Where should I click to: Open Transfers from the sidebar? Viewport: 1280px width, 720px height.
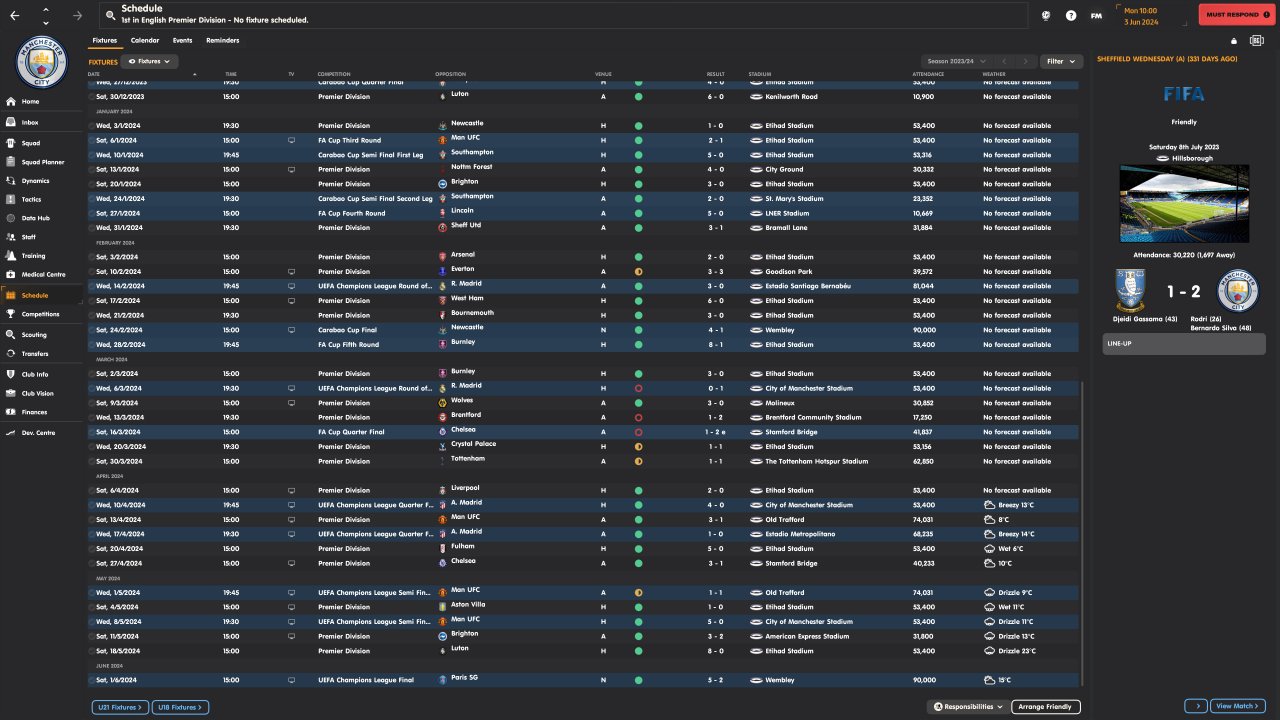35,354
